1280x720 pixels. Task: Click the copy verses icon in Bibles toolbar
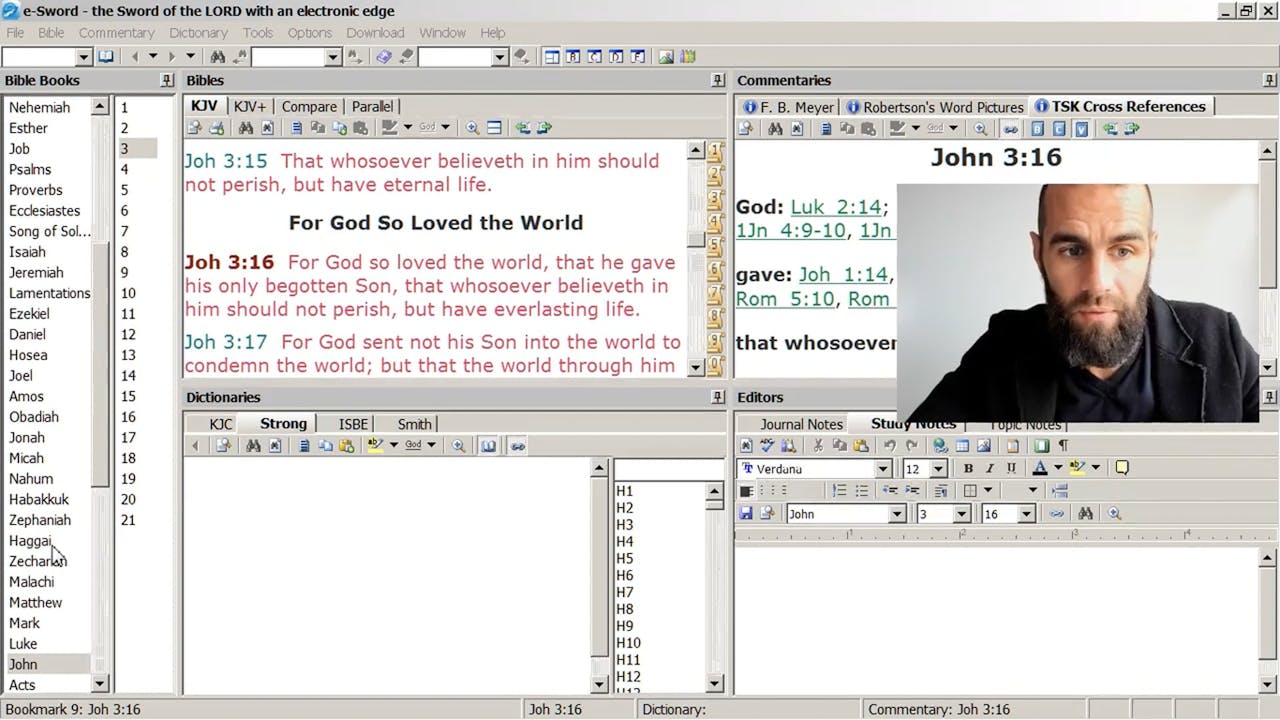coord(318,127)
